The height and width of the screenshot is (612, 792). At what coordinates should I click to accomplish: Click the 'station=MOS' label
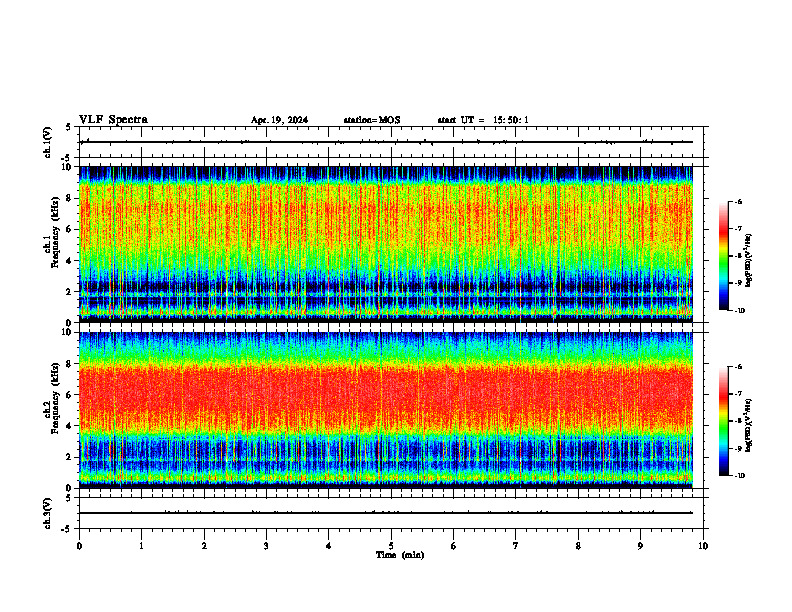372,120
